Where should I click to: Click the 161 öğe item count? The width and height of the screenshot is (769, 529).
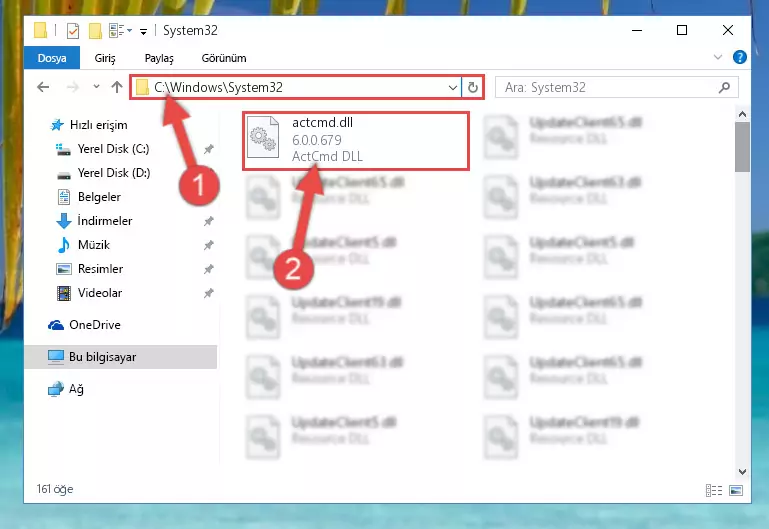point(55,489)
